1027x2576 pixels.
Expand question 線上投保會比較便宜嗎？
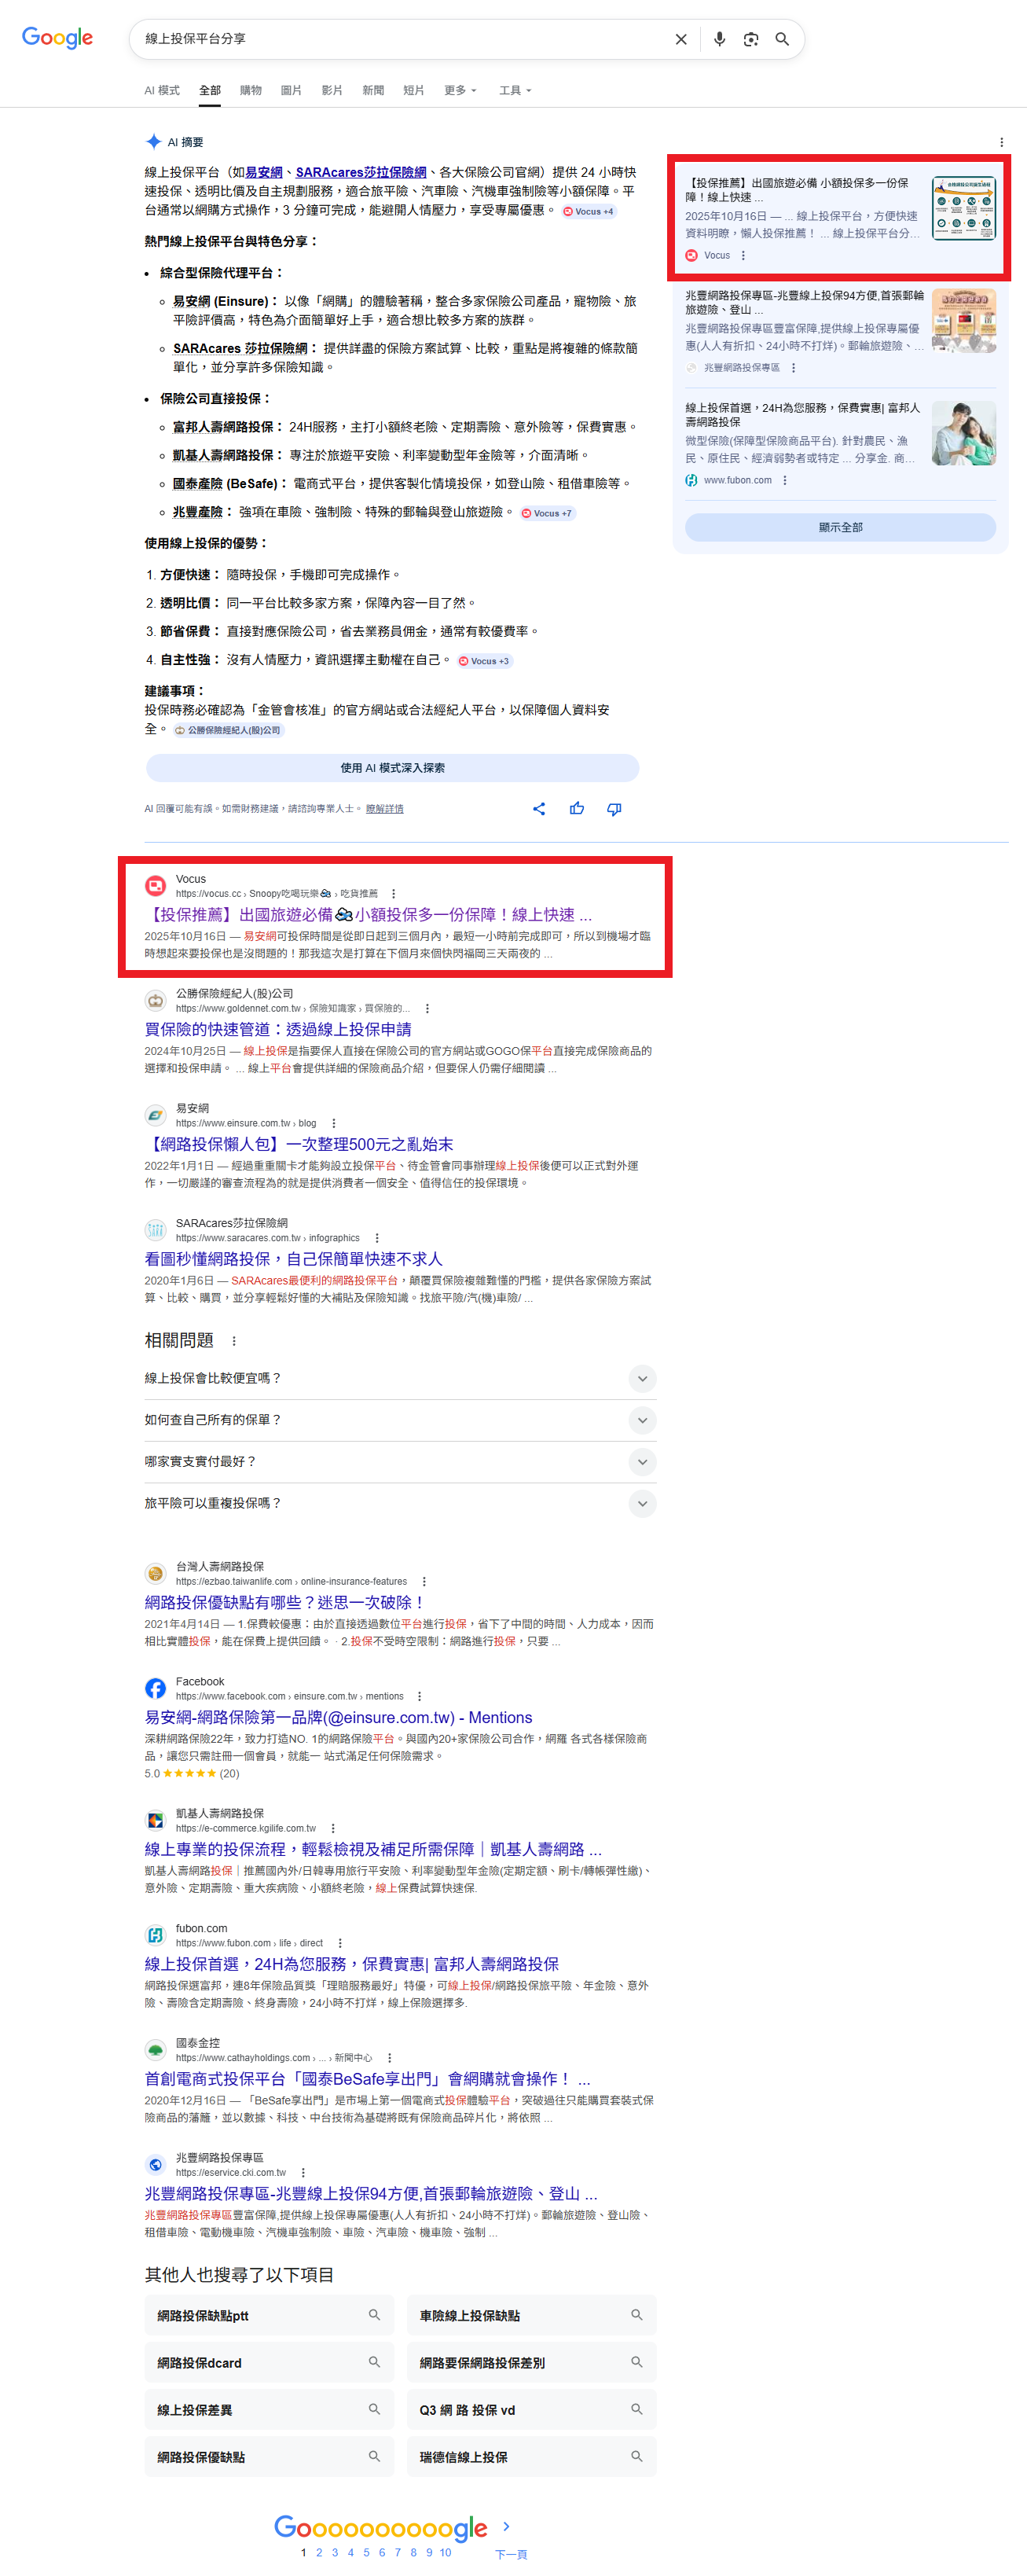tap(642, 1378)
